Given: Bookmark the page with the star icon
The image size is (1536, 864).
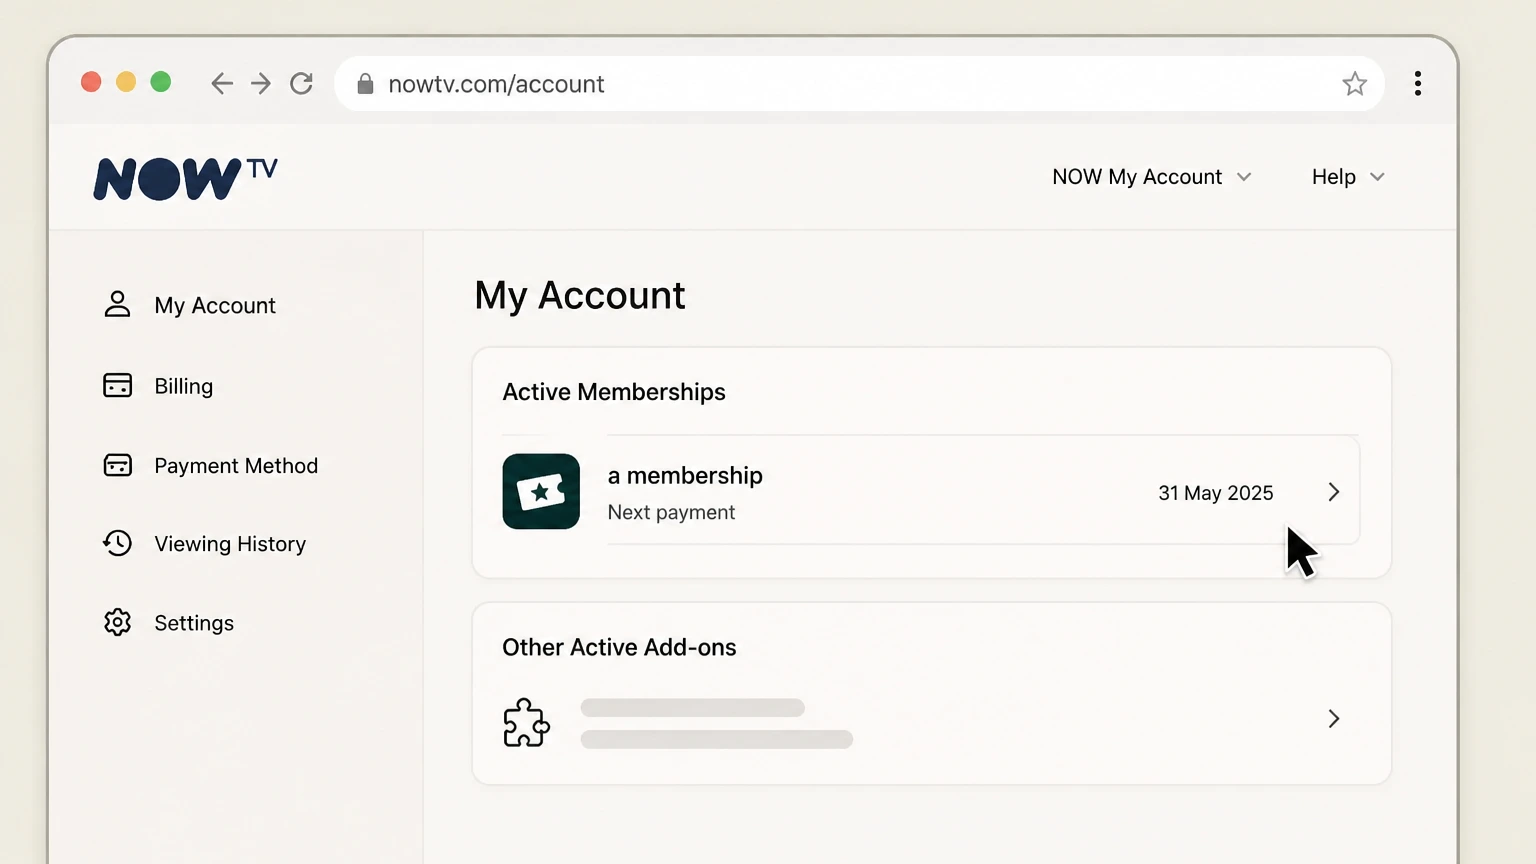Looking at the screenshot, I should click(1354, 83).
